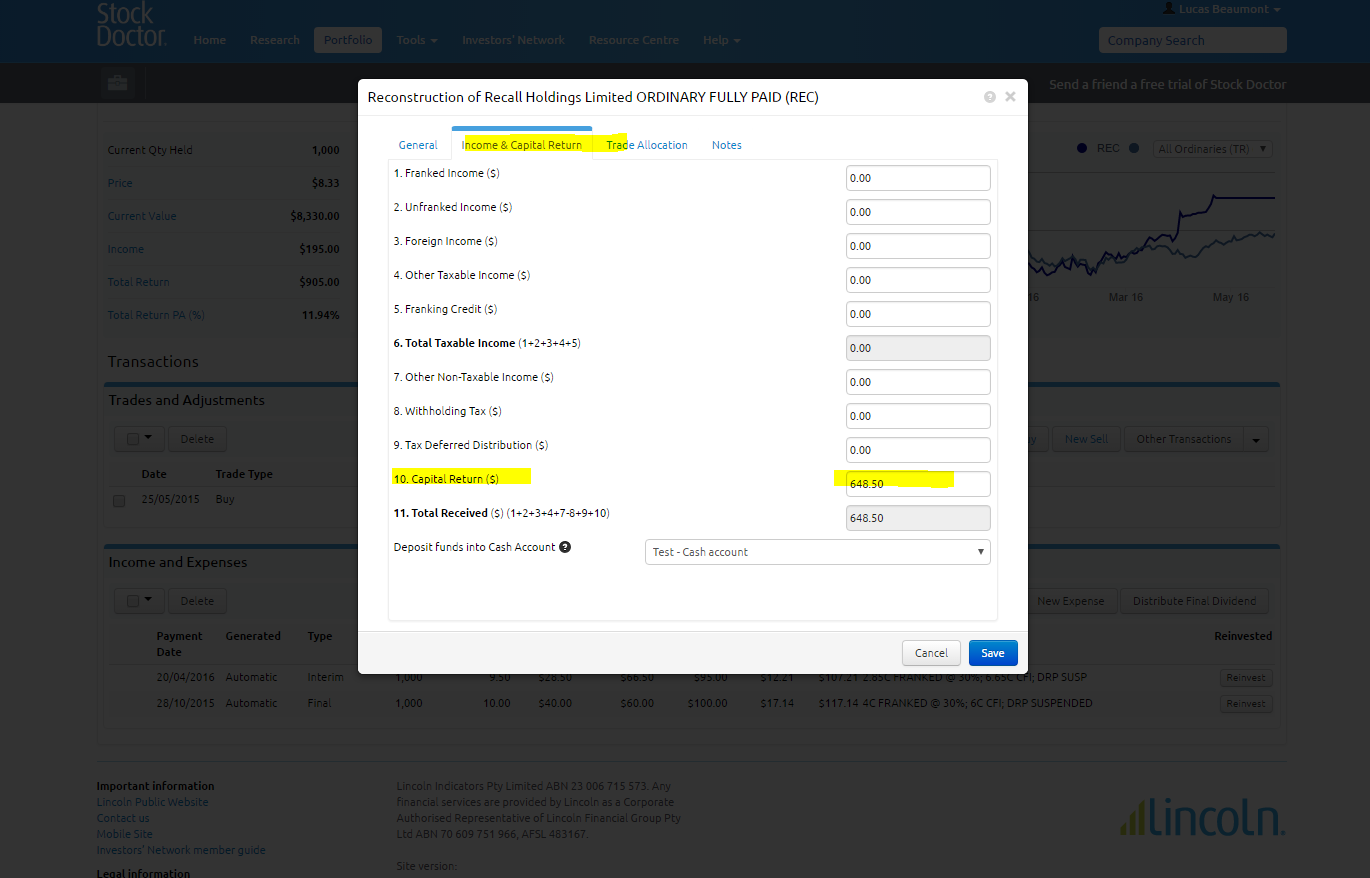Click the Cancel button
The height and width of the screenshot is (878, 1370).
click(x=931, y=653)
